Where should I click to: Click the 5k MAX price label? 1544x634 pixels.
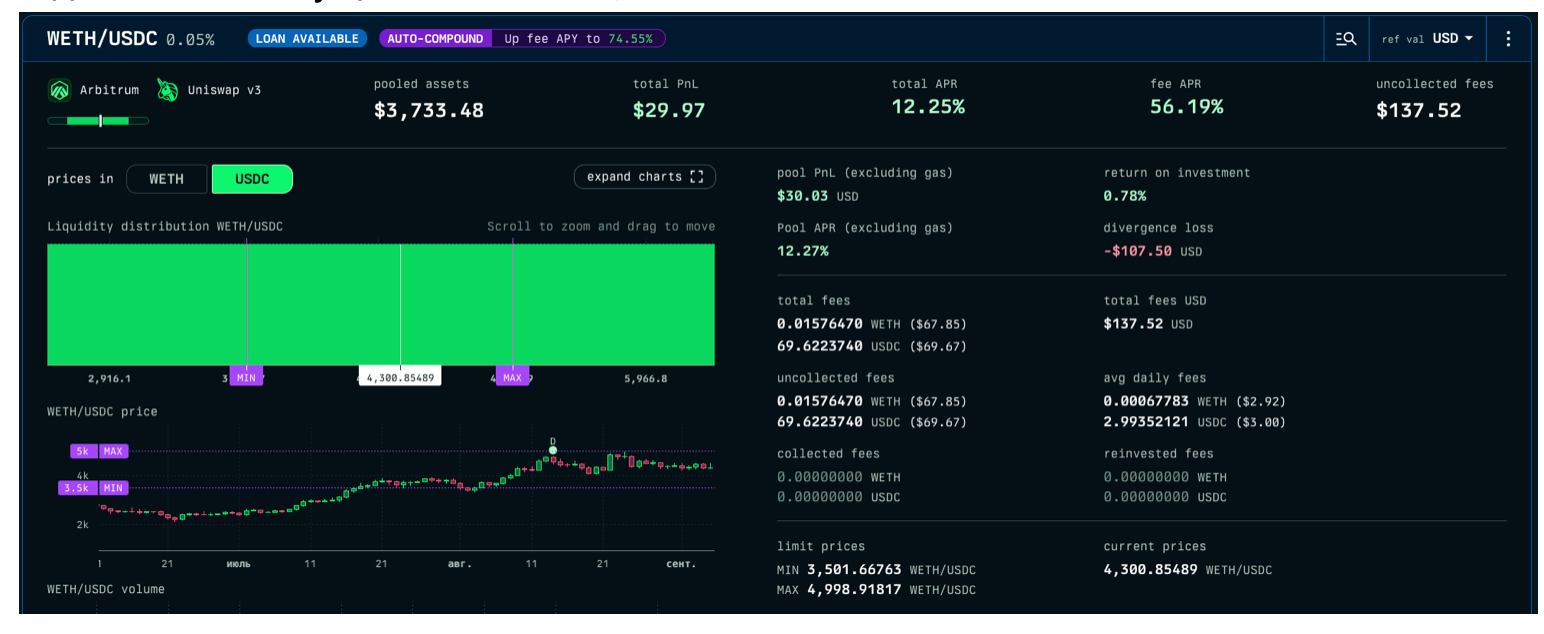[x=99, y=451]
